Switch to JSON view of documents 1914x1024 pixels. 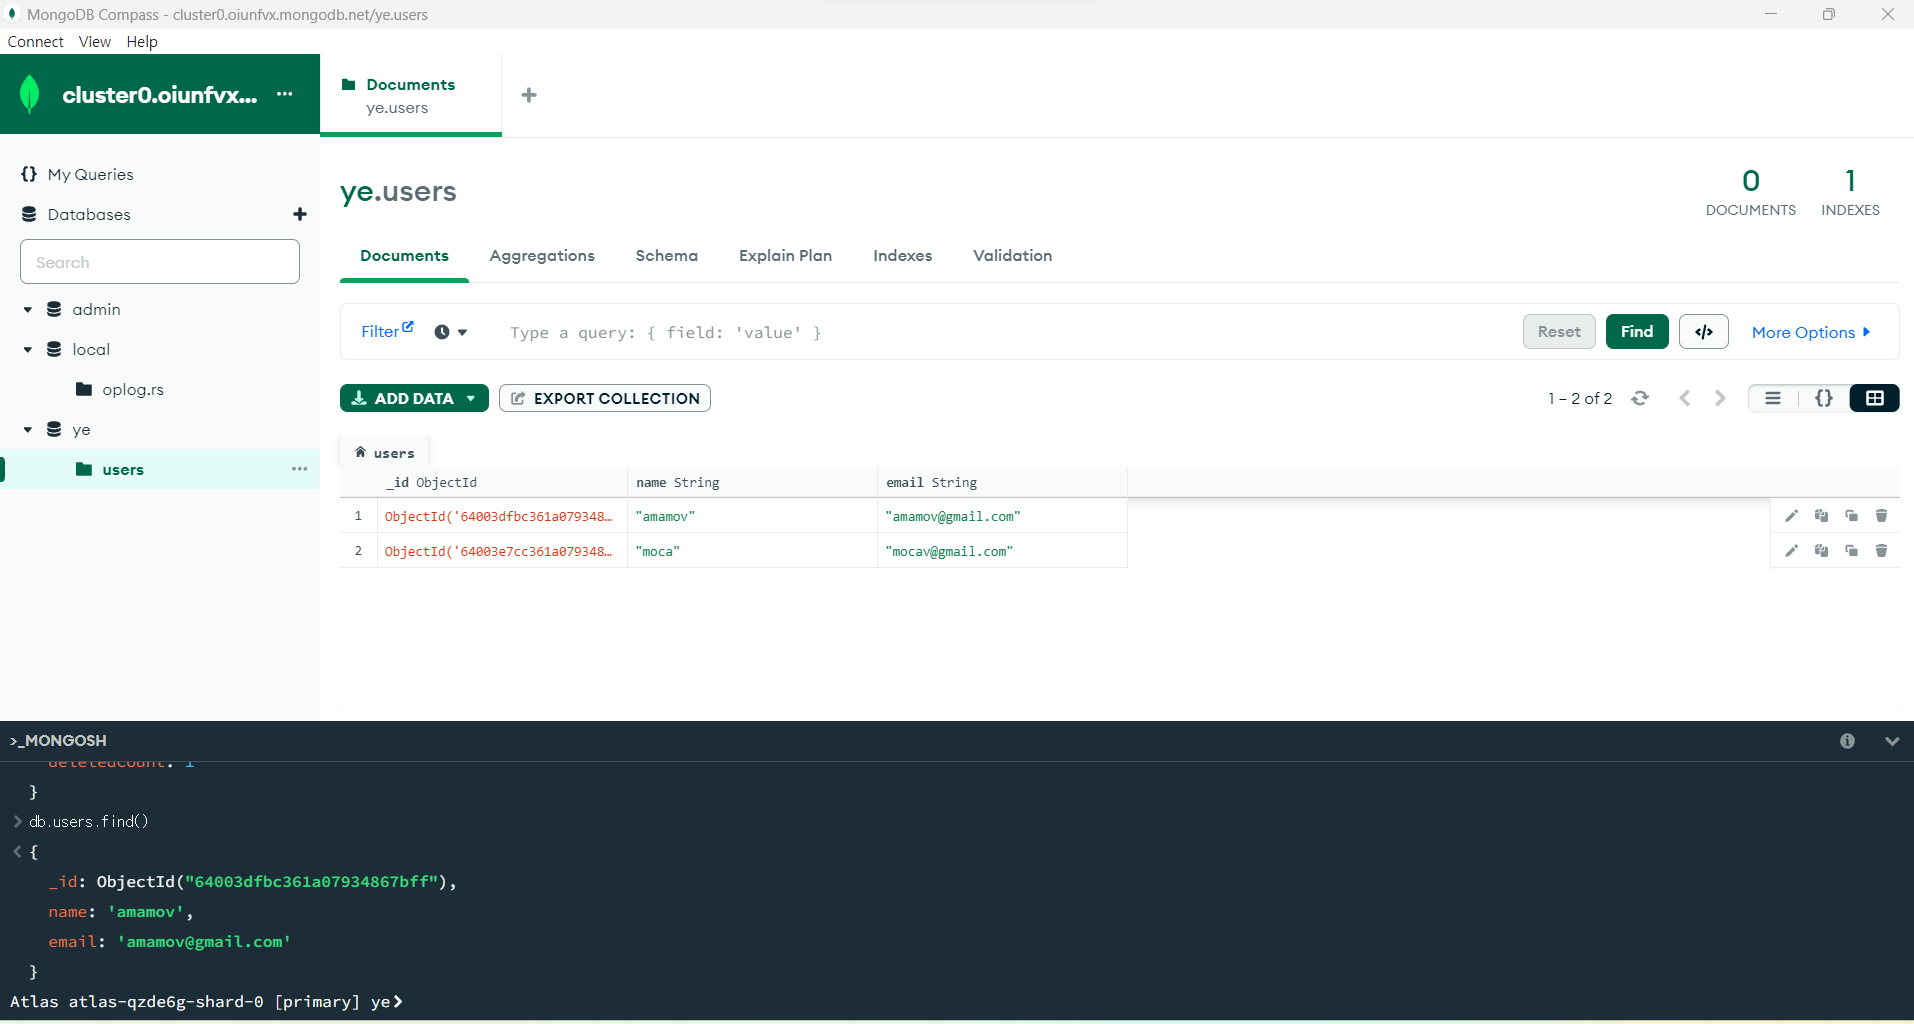(1824, 398)
